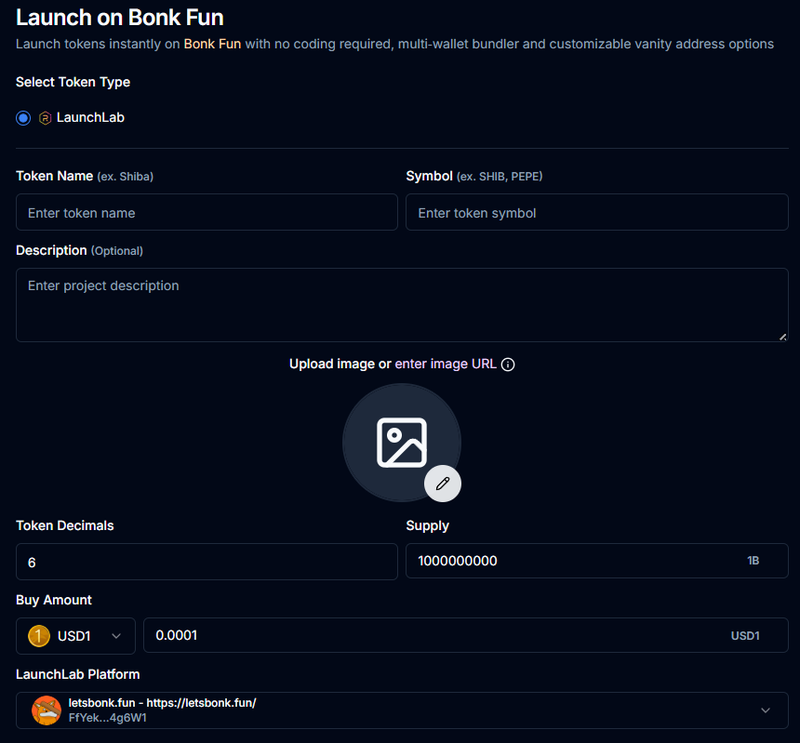The width and height of the screenshot is (800, 743).
Task: Click the LaunchLab logo icon
Action: pyautogui.click(x=45, y=118)
